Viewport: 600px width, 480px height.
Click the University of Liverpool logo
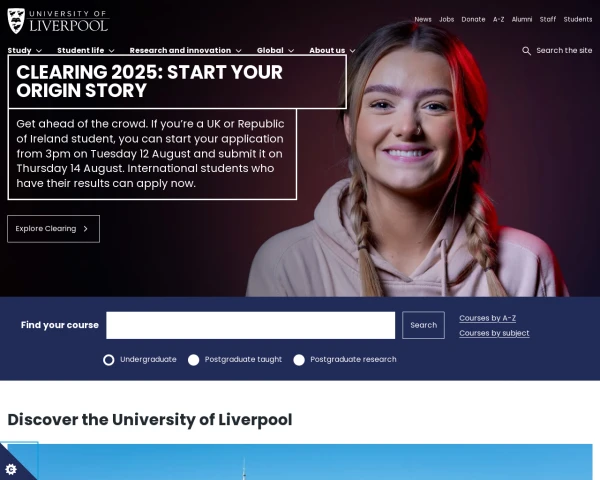58,21
